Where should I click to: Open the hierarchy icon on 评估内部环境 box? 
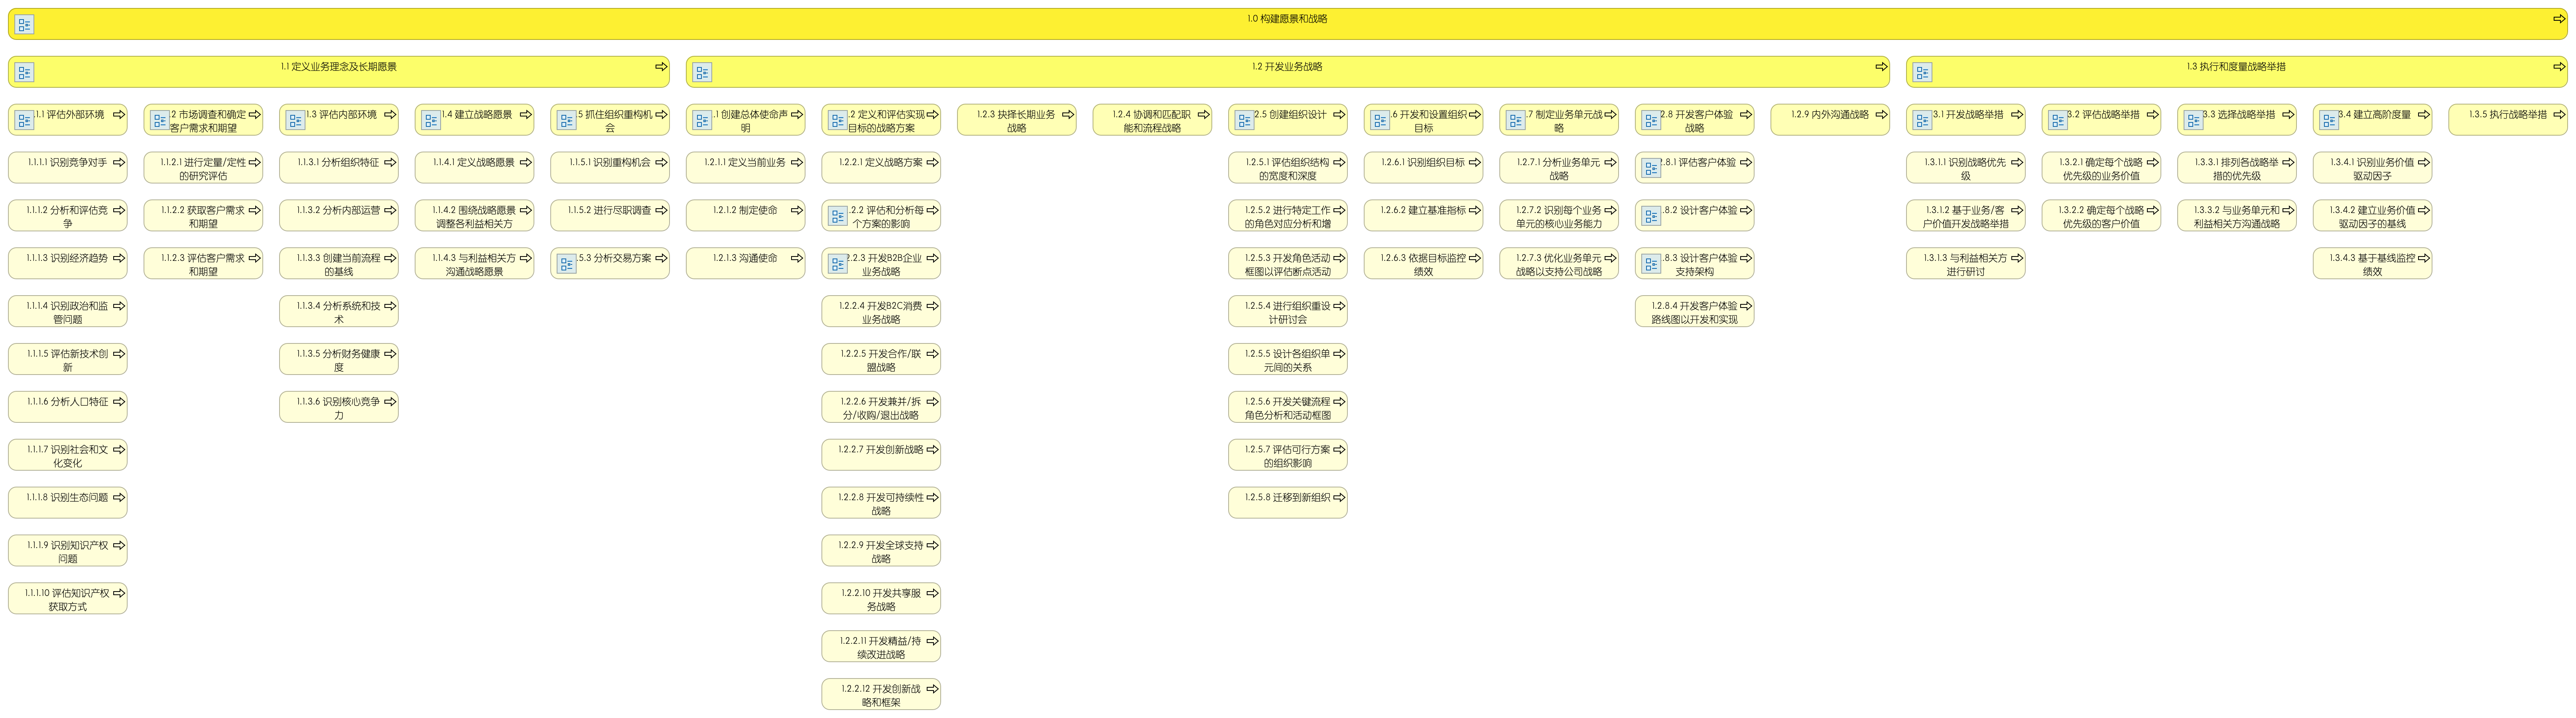pyautogui.click(x=296, y=121)
